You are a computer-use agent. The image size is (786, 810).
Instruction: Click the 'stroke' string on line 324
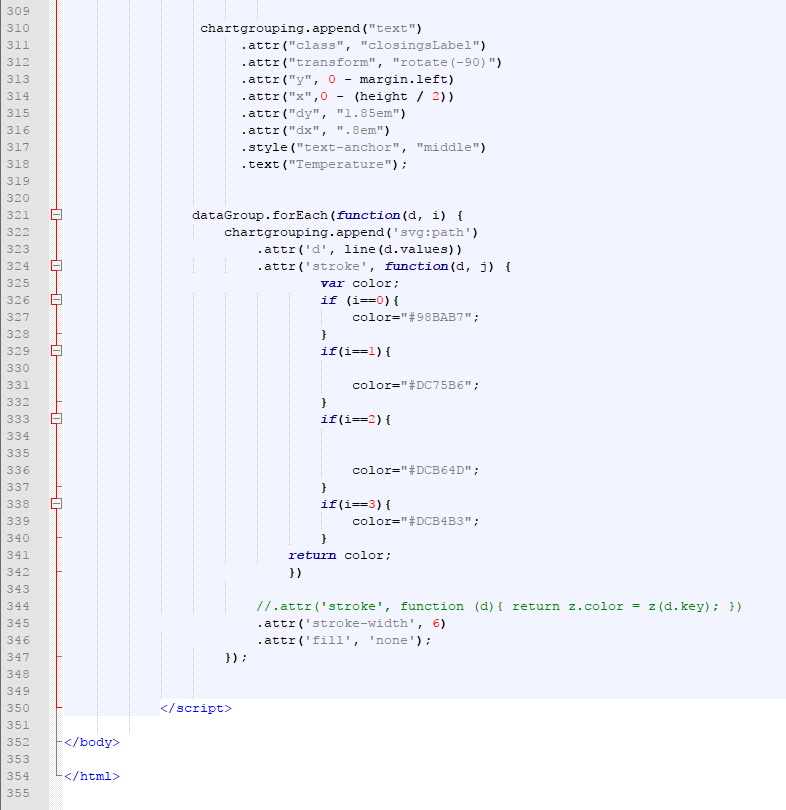[336, 267]
